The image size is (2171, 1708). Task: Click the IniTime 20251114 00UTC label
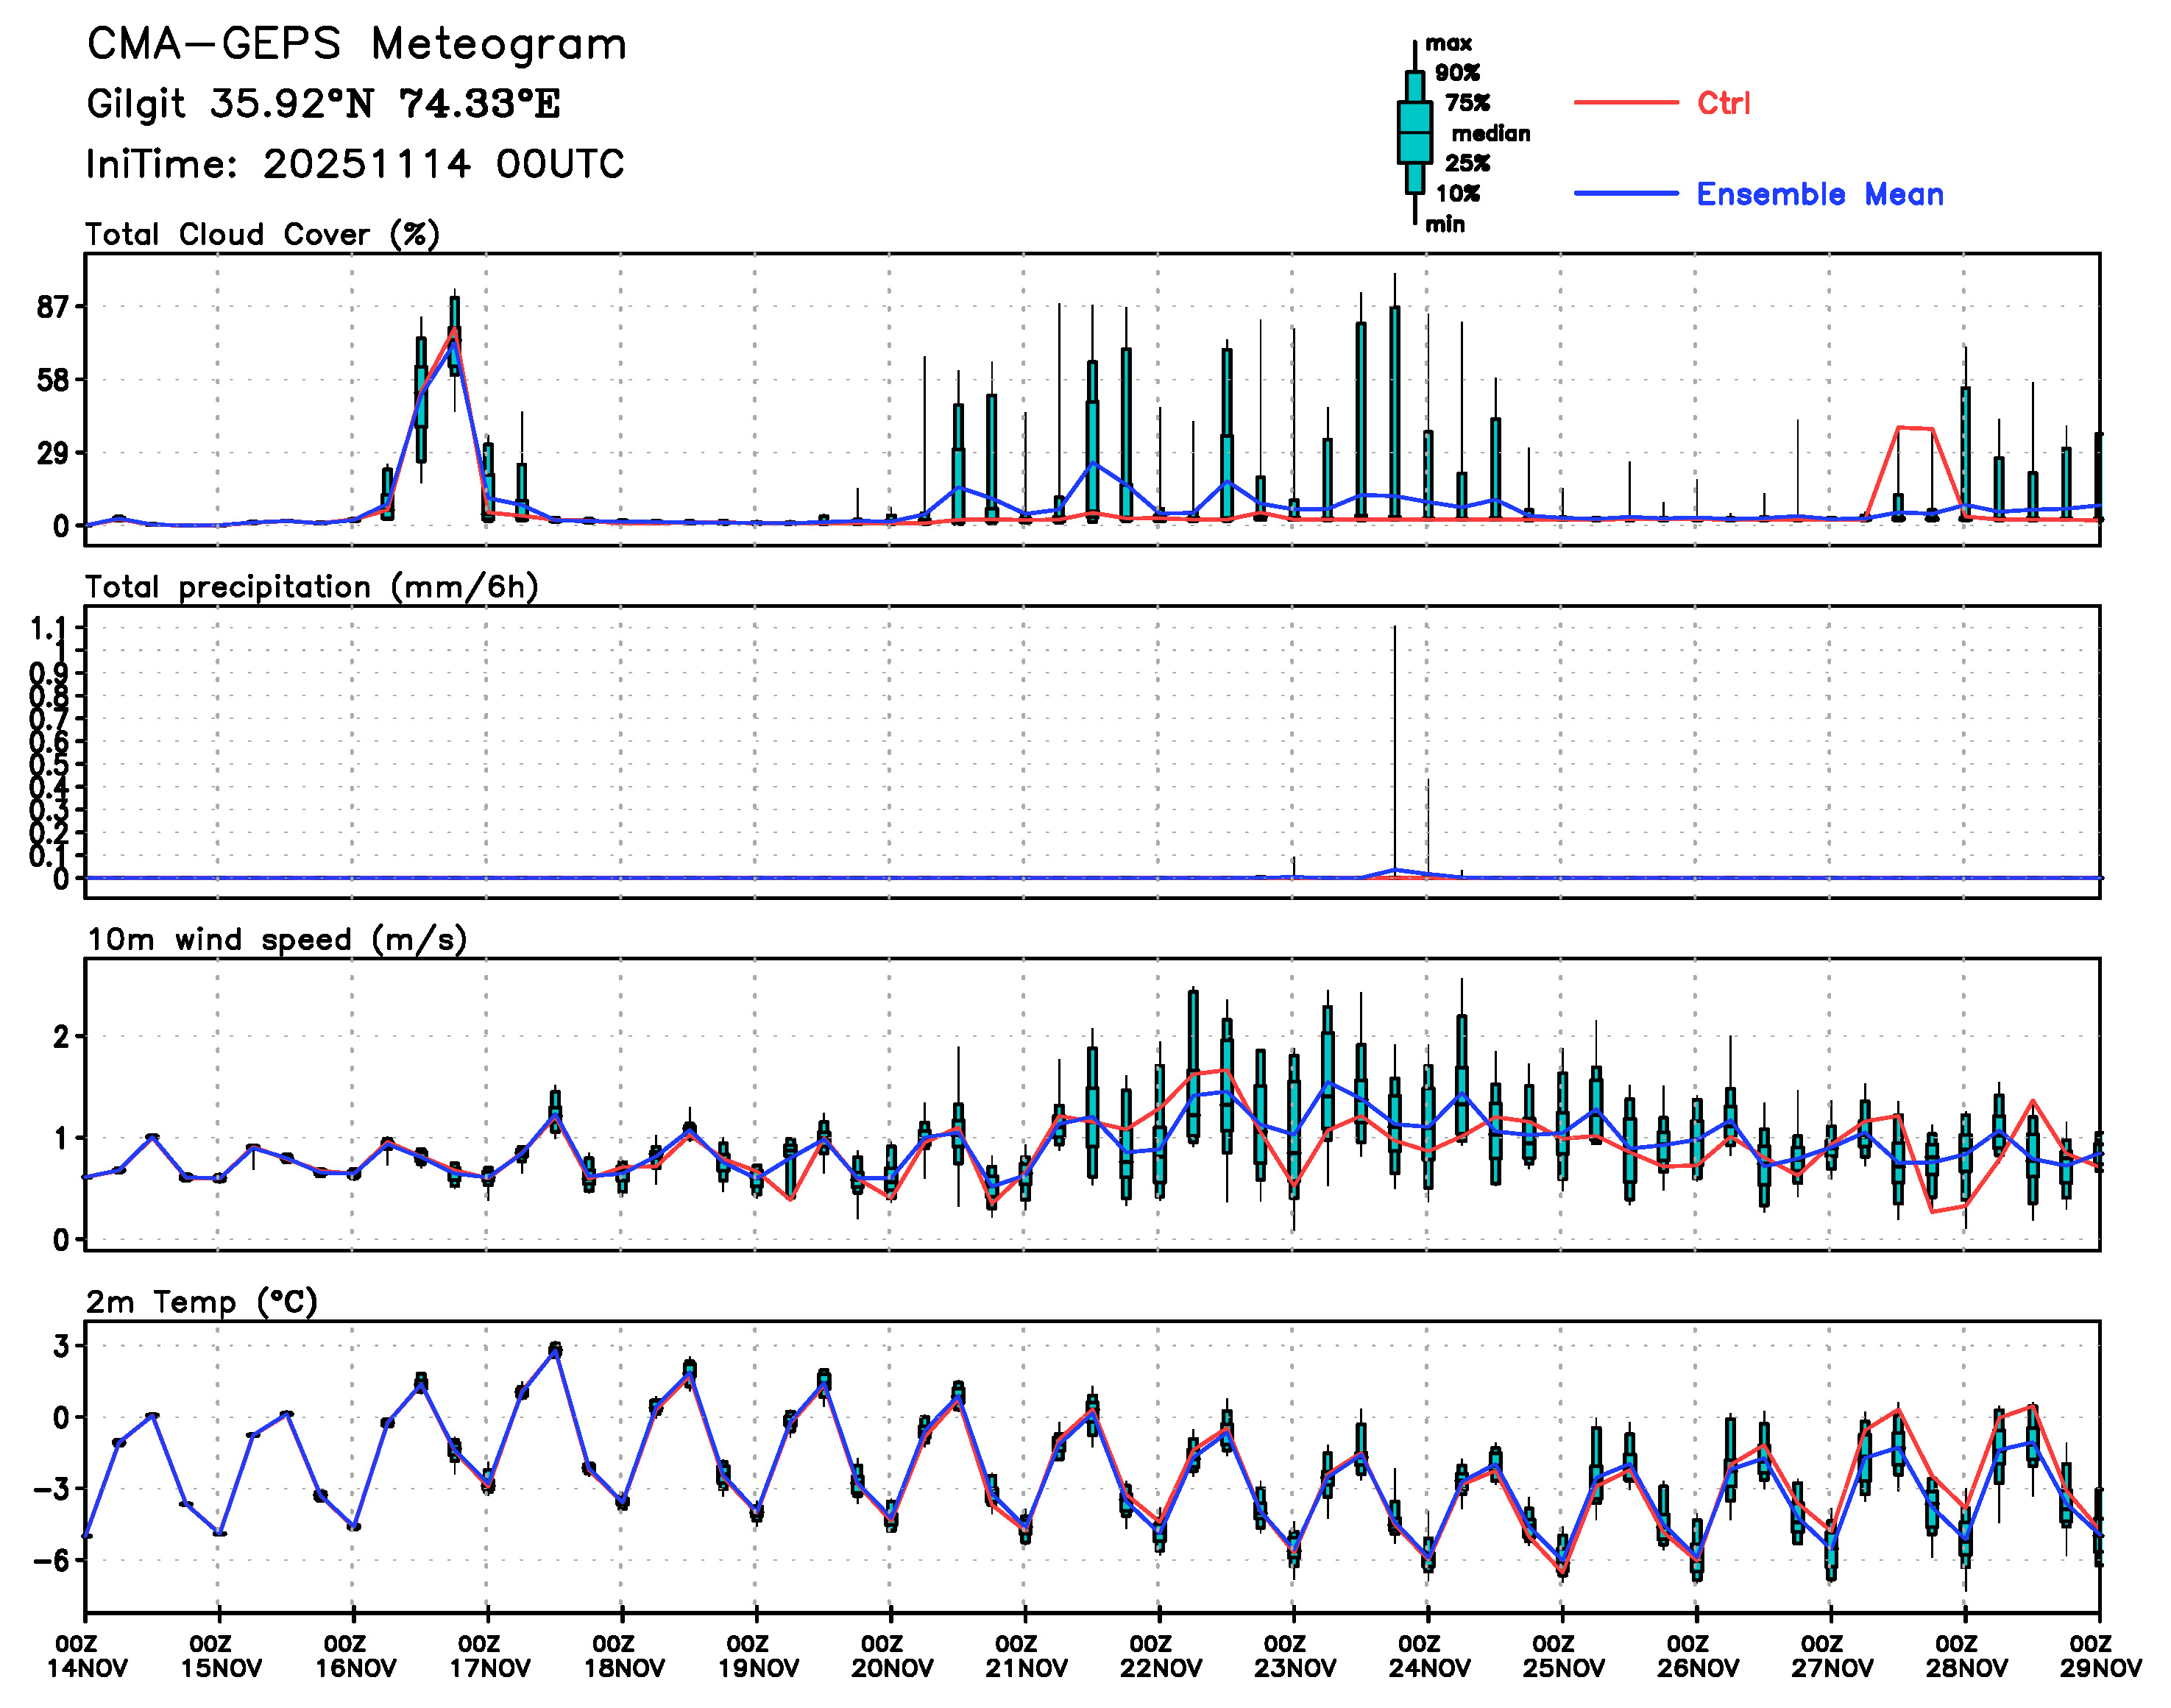tap(355, 164)
